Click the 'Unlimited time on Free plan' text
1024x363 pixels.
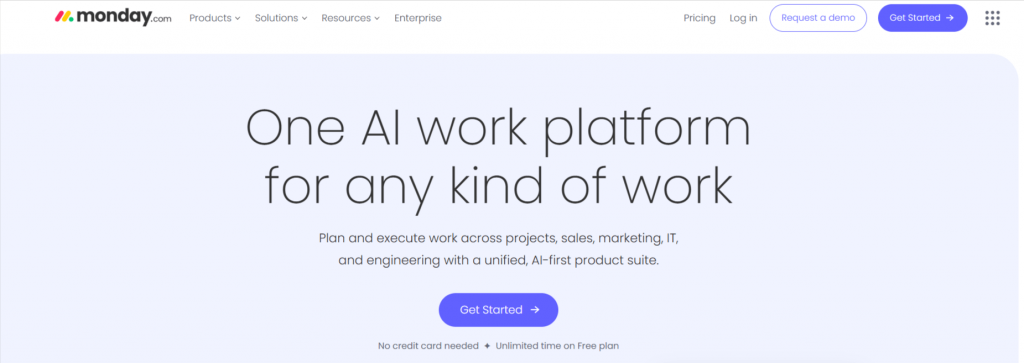tap(557, 346)
